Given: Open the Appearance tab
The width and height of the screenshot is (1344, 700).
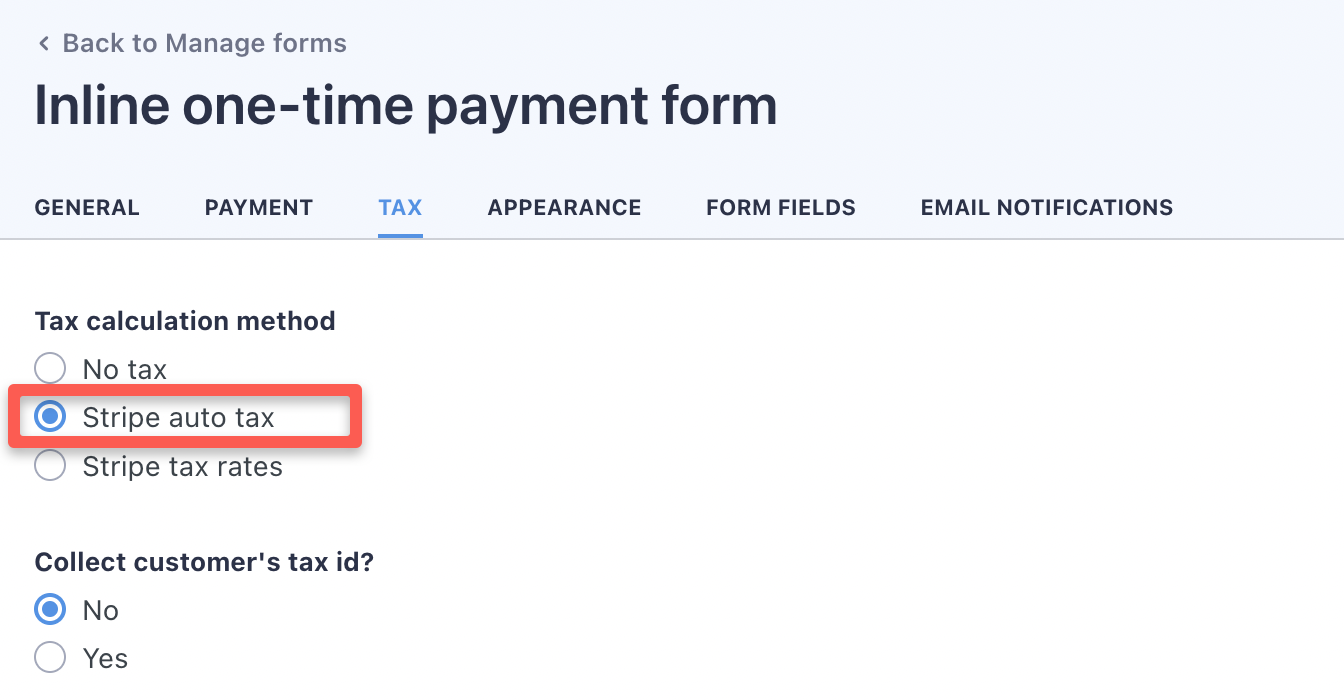Looking at the screenshot, I should point(564,207).
